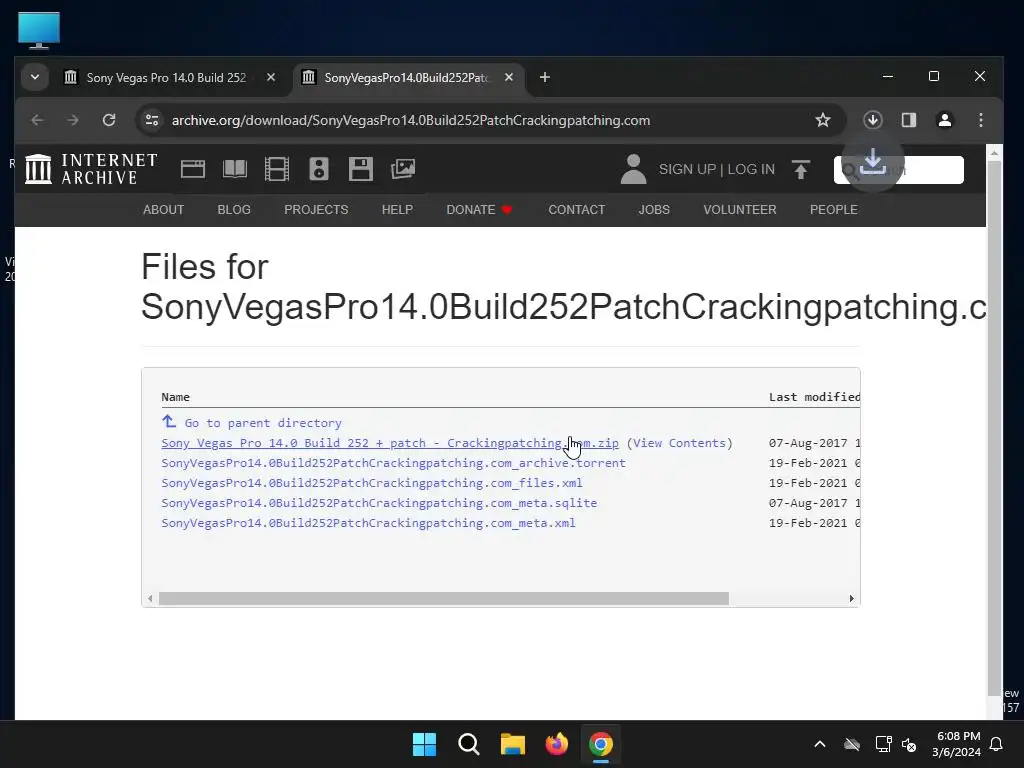Open the BLOG menu item

pyautogui.click(x=234, y=210)
